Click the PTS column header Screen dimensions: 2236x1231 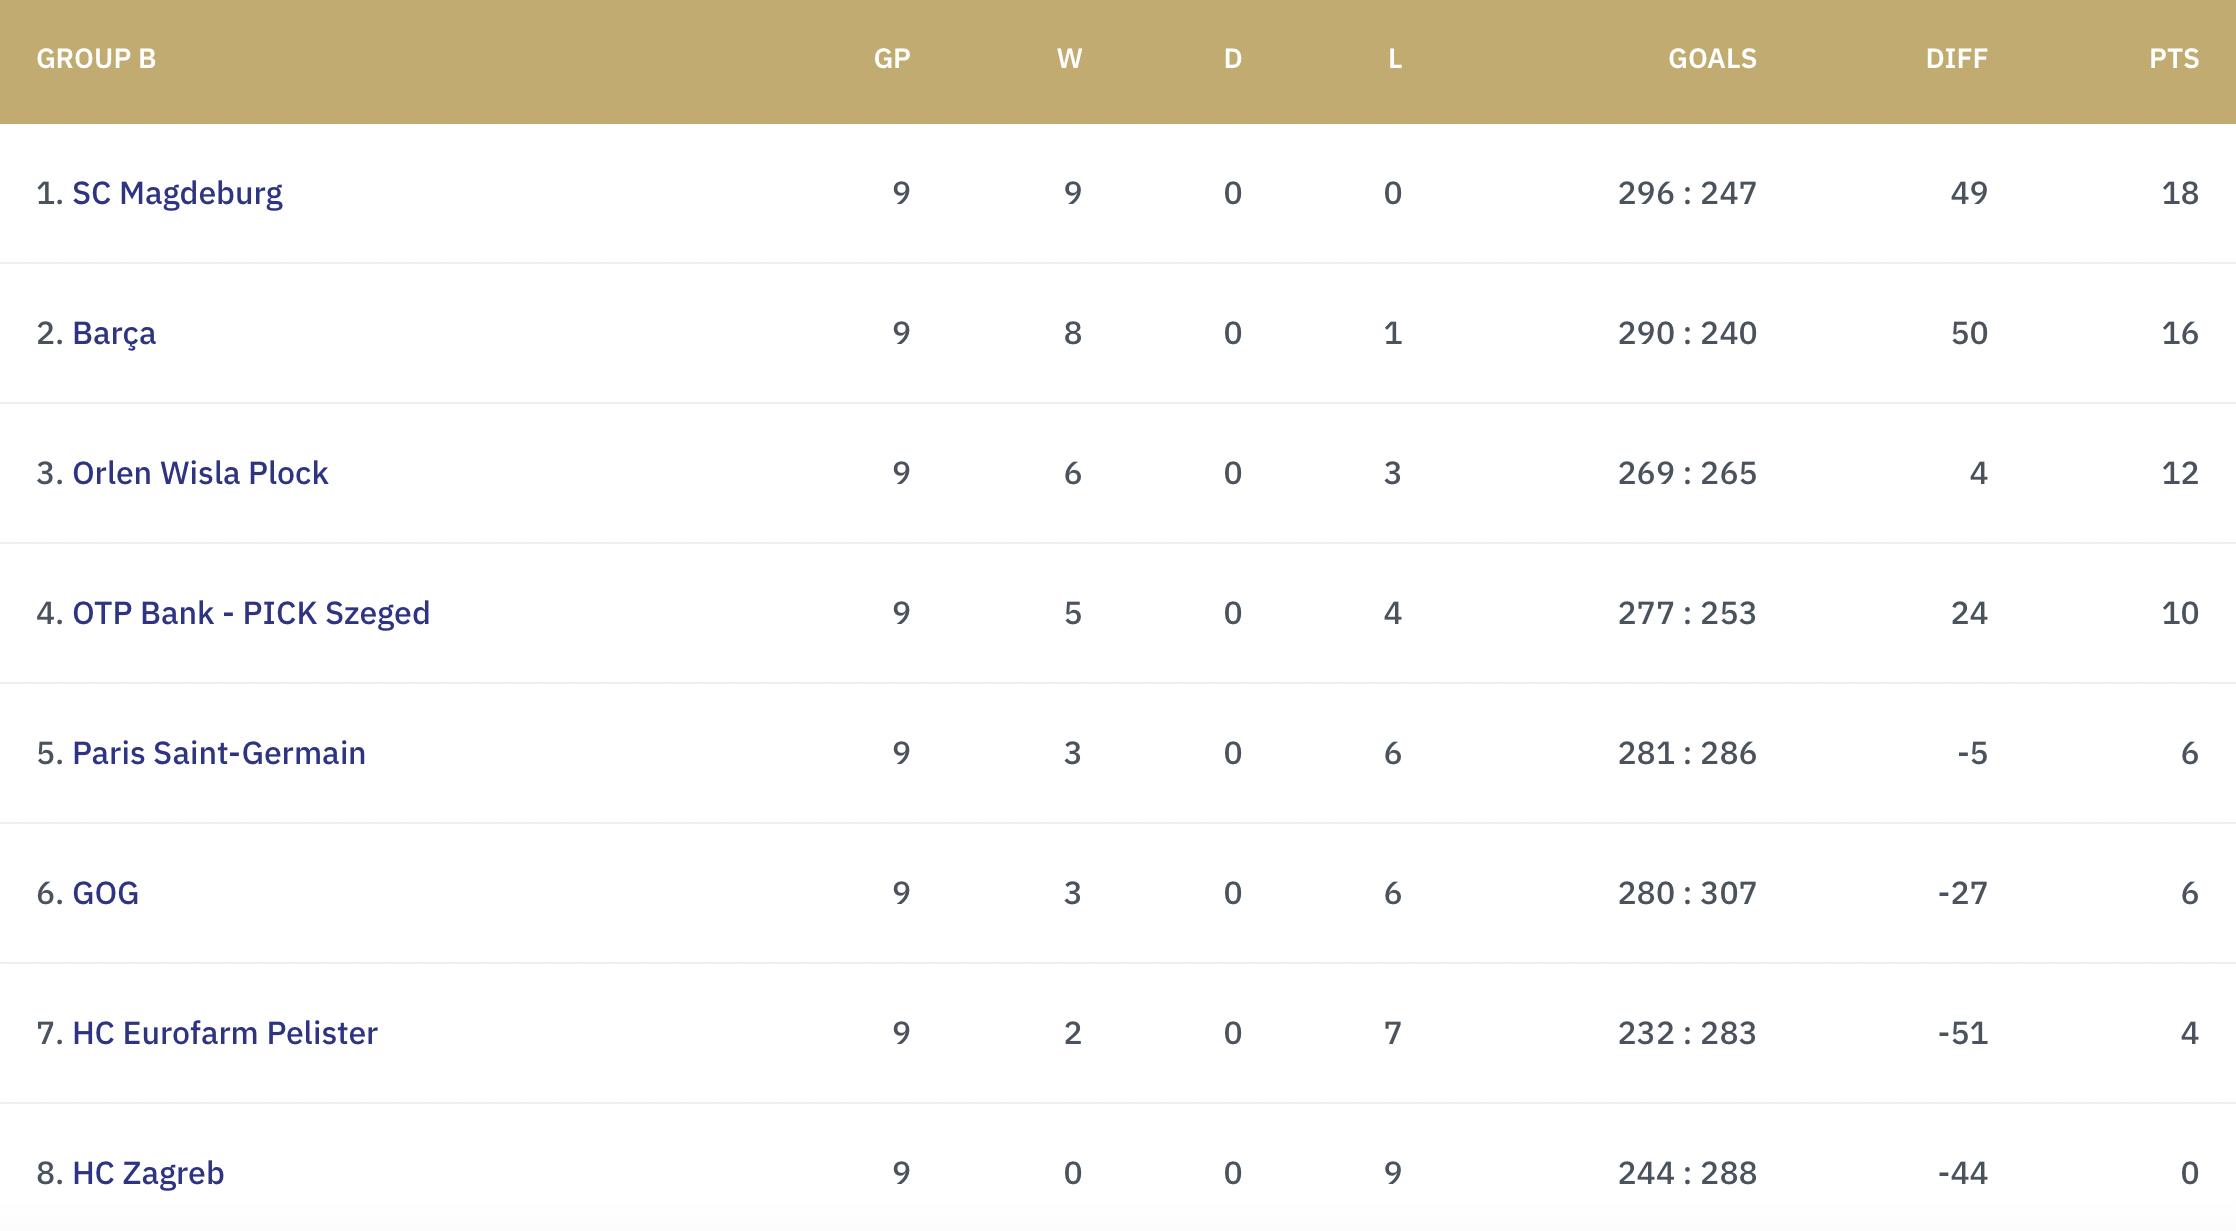pyautogui.click(x=2173, y=59)
